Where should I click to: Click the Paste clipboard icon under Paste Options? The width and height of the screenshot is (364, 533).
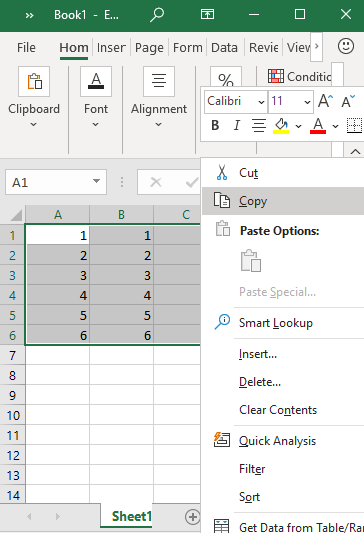pos(251,261)
